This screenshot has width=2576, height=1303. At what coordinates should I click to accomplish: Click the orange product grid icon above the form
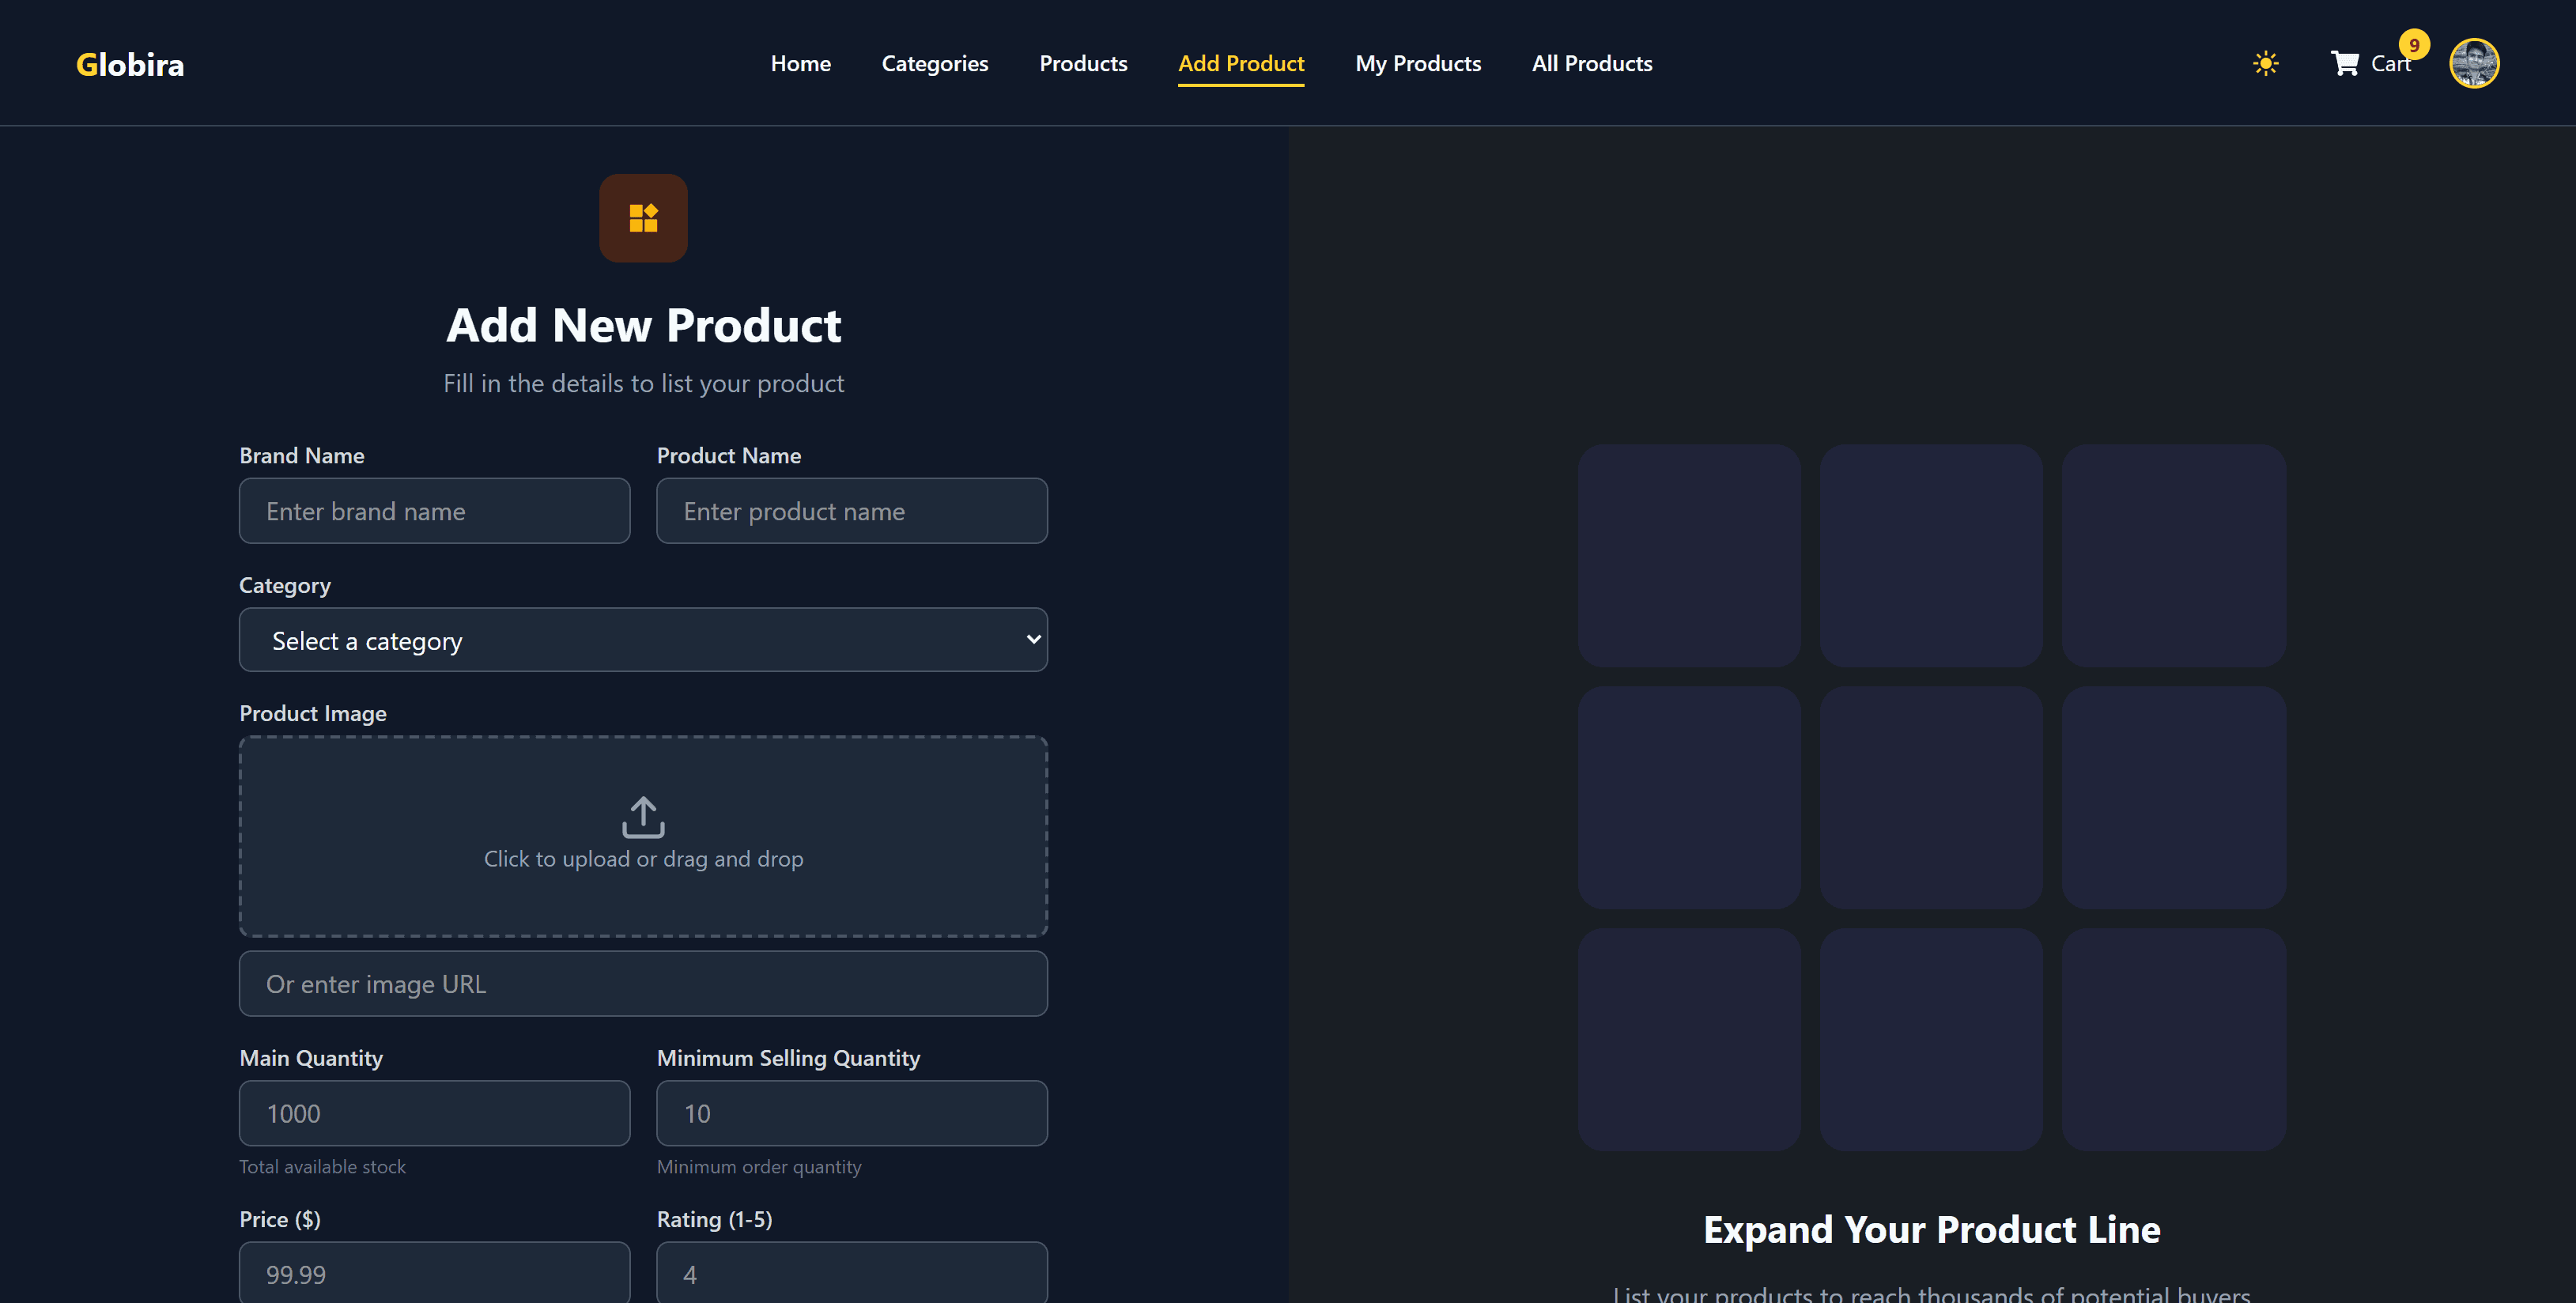tap(643, 217)
